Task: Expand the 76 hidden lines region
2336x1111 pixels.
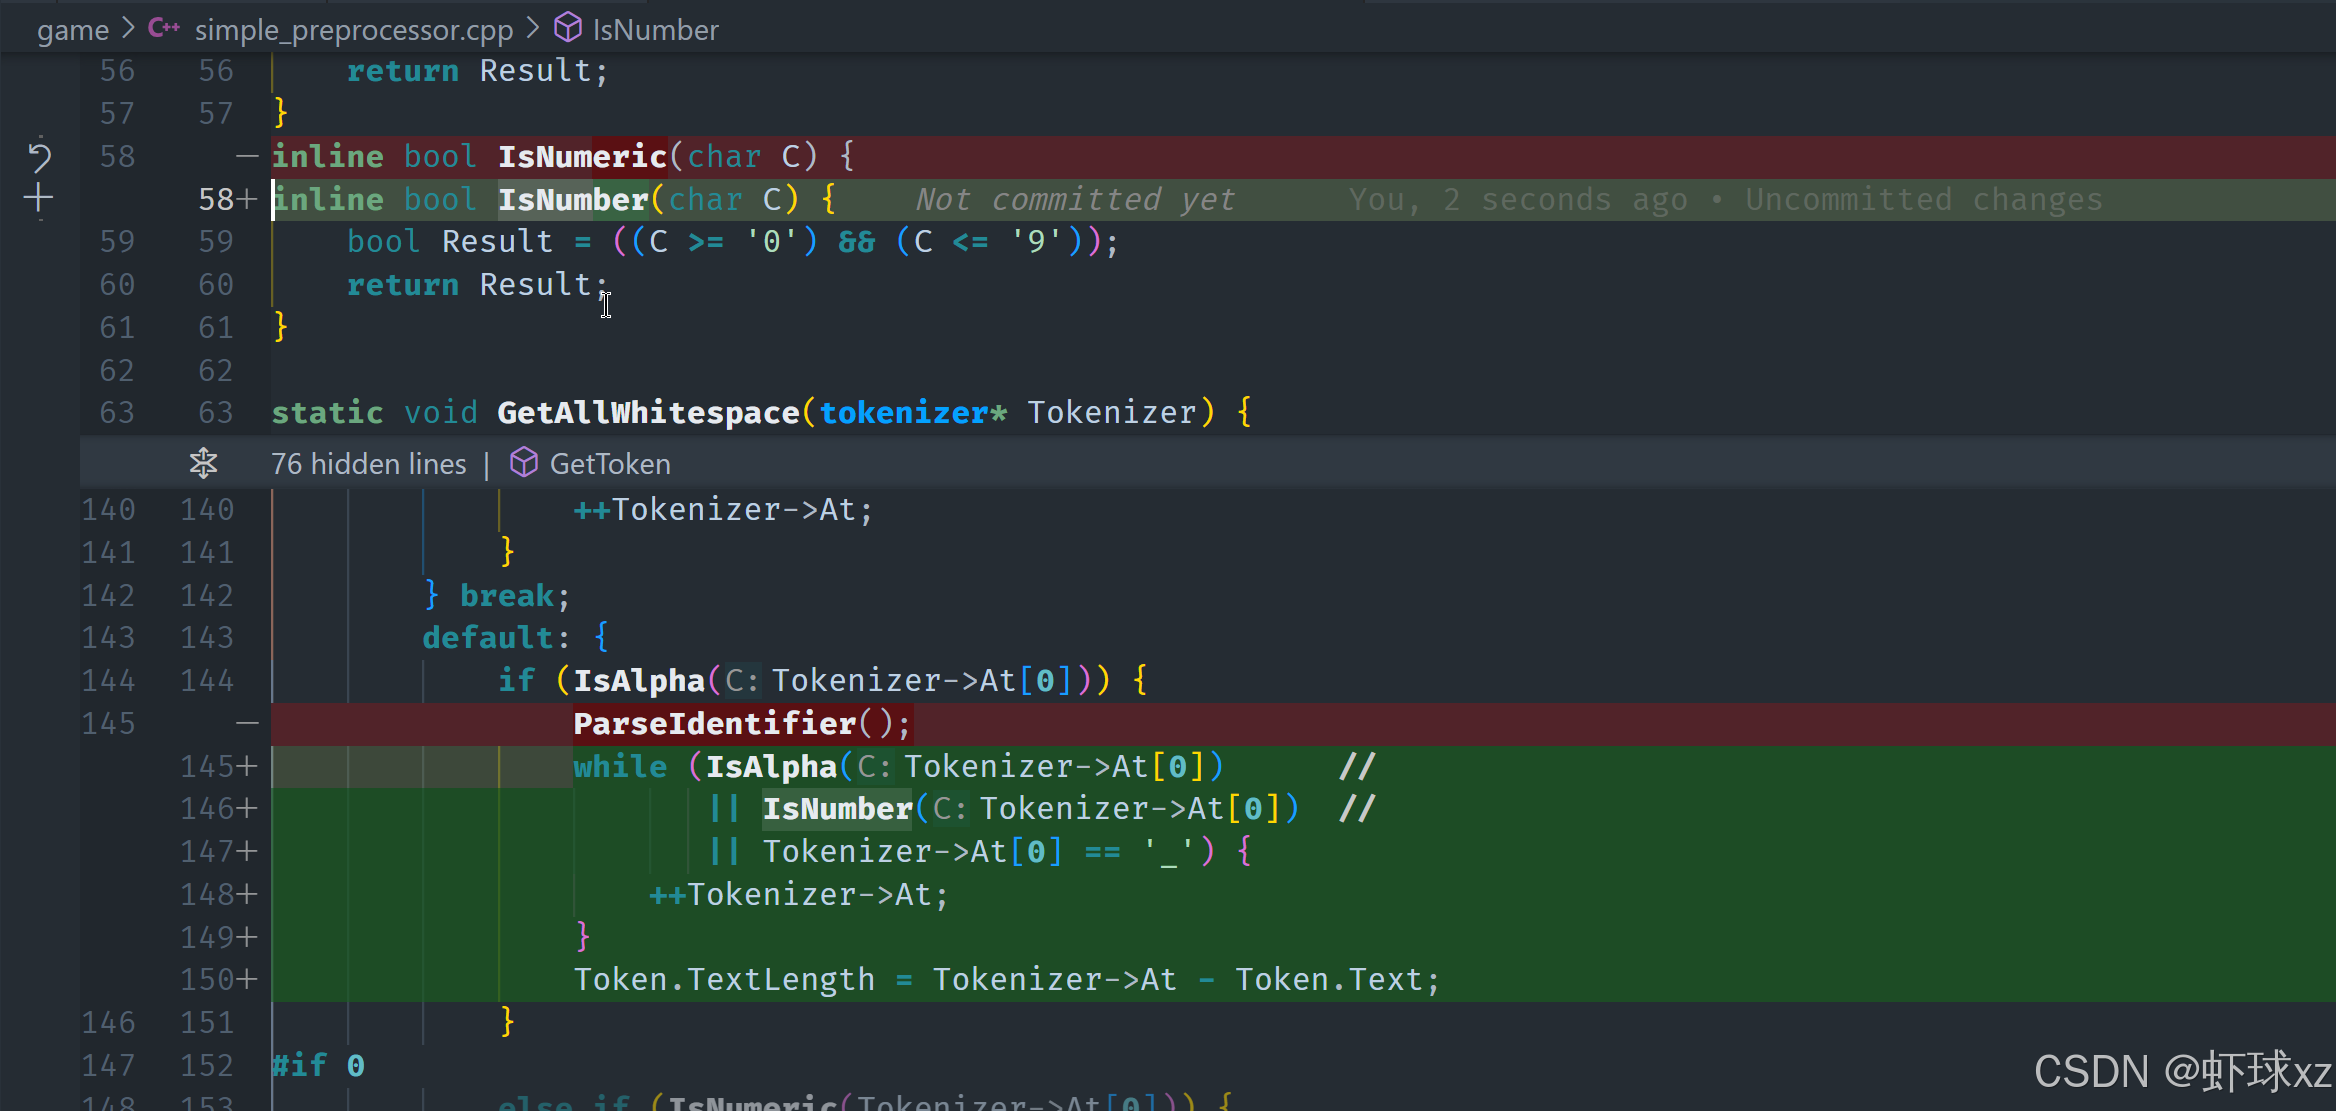Action: [368, 464]
